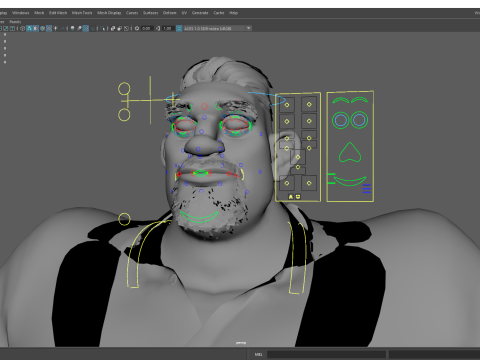Open the Windows menu
The height and width of the screenshot is (360, 480).
tap(20, 13)
